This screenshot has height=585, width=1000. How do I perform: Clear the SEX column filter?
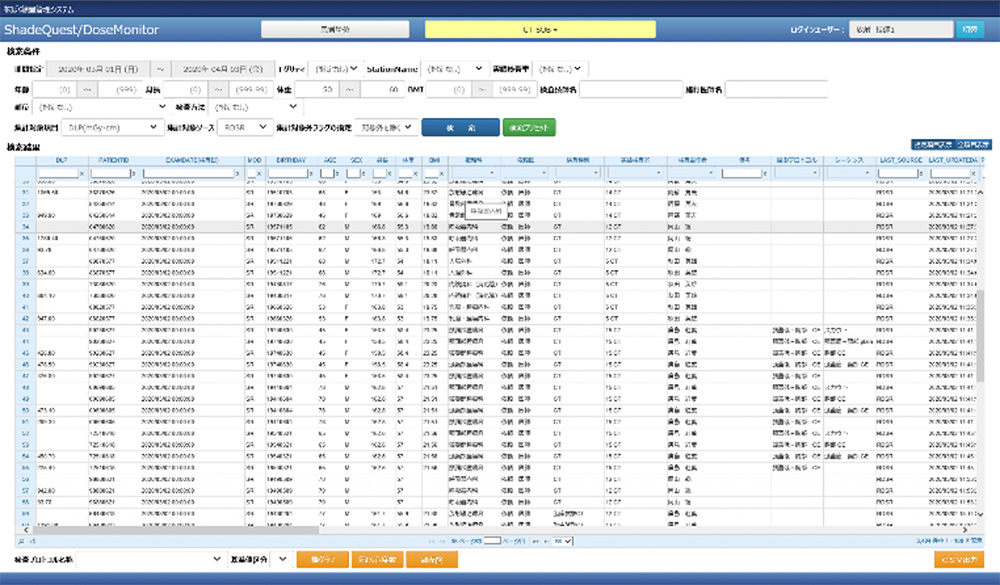tap(364, 174)
